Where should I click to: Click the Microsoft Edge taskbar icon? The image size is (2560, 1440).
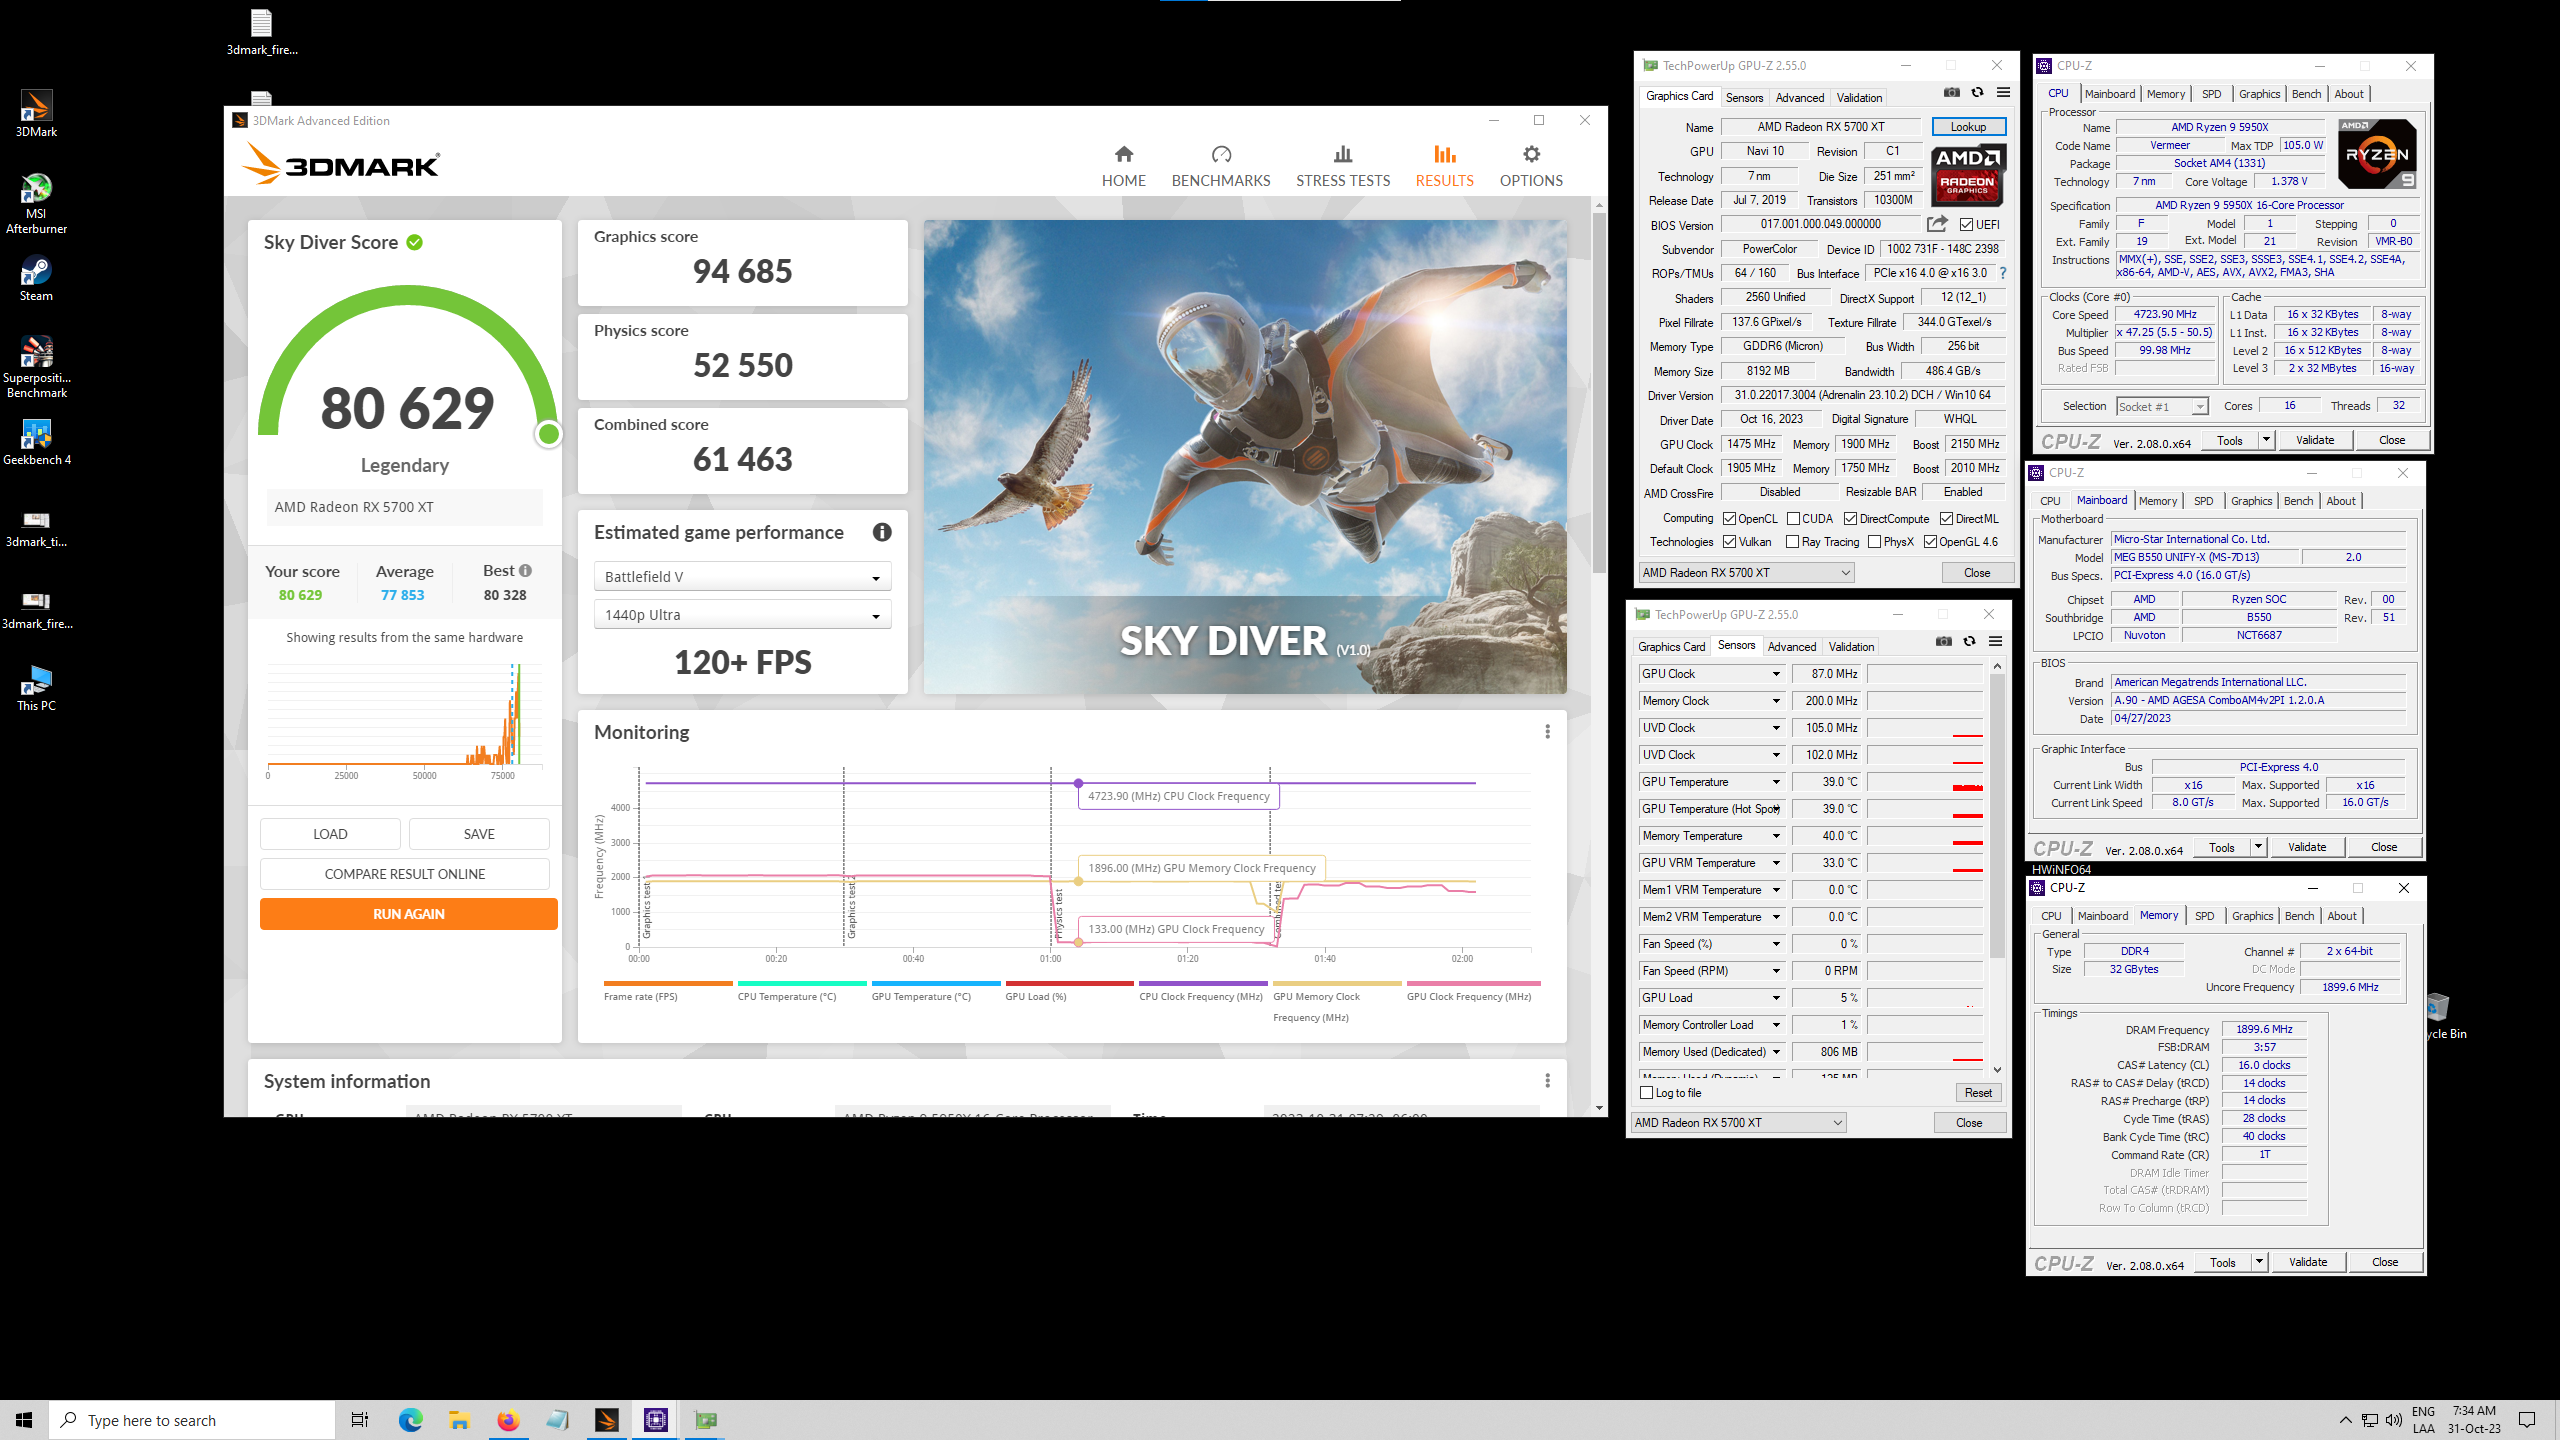pyautogui.click(x=410, y=1420)
